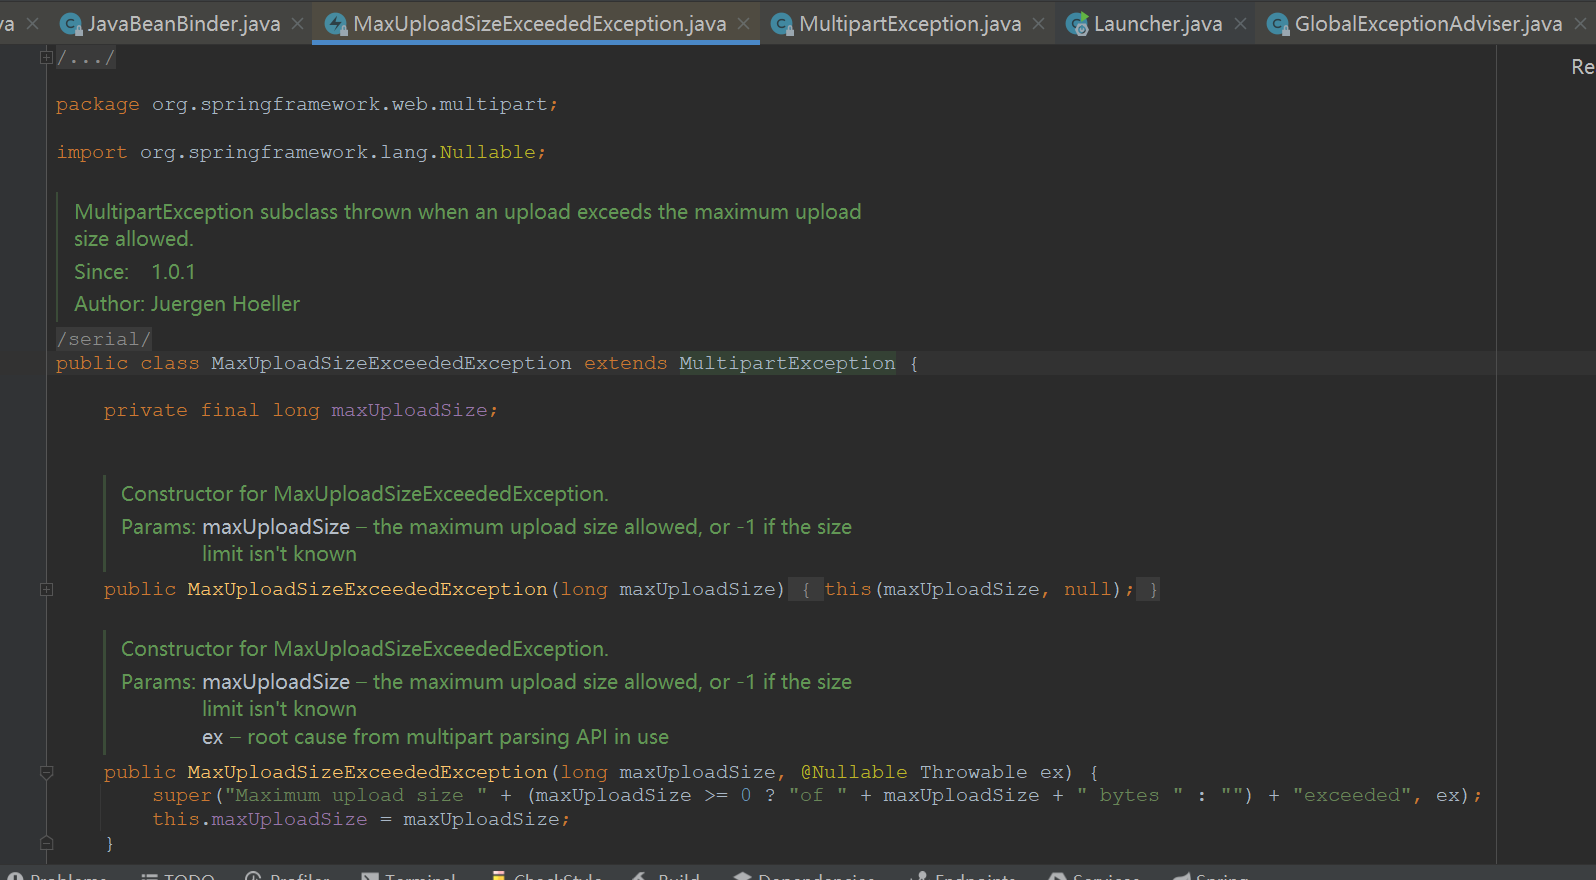Click MultipartException in the extends clause

coord(787,363)
